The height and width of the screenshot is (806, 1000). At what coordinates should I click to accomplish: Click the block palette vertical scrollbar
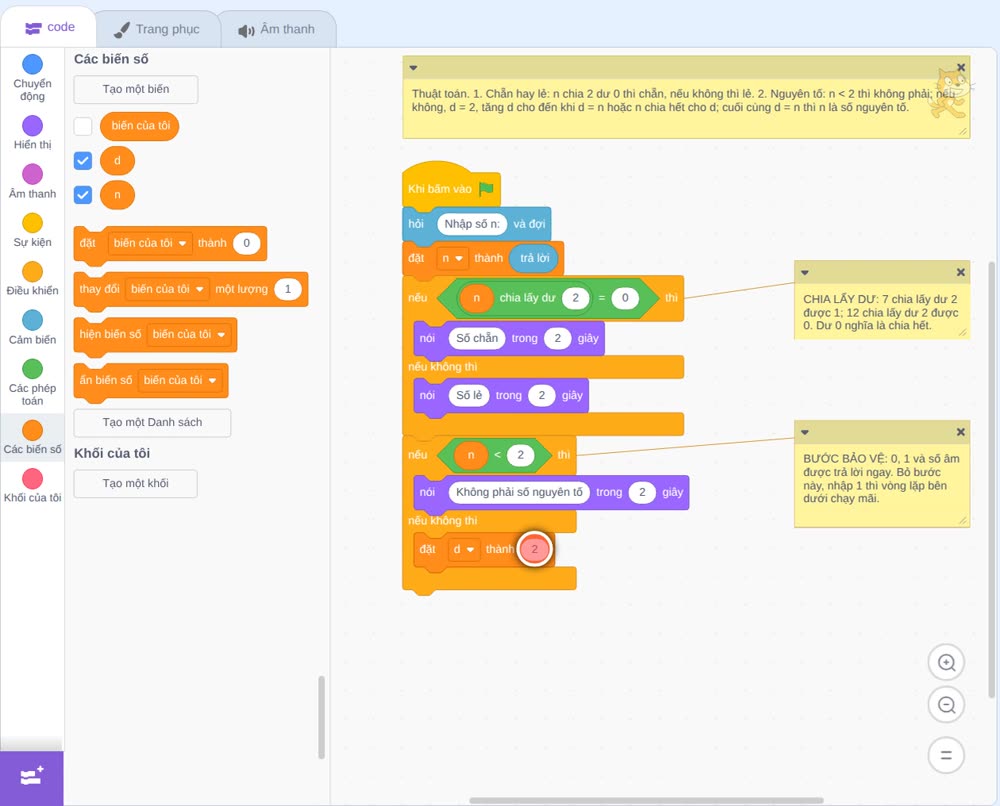[321, 717]
